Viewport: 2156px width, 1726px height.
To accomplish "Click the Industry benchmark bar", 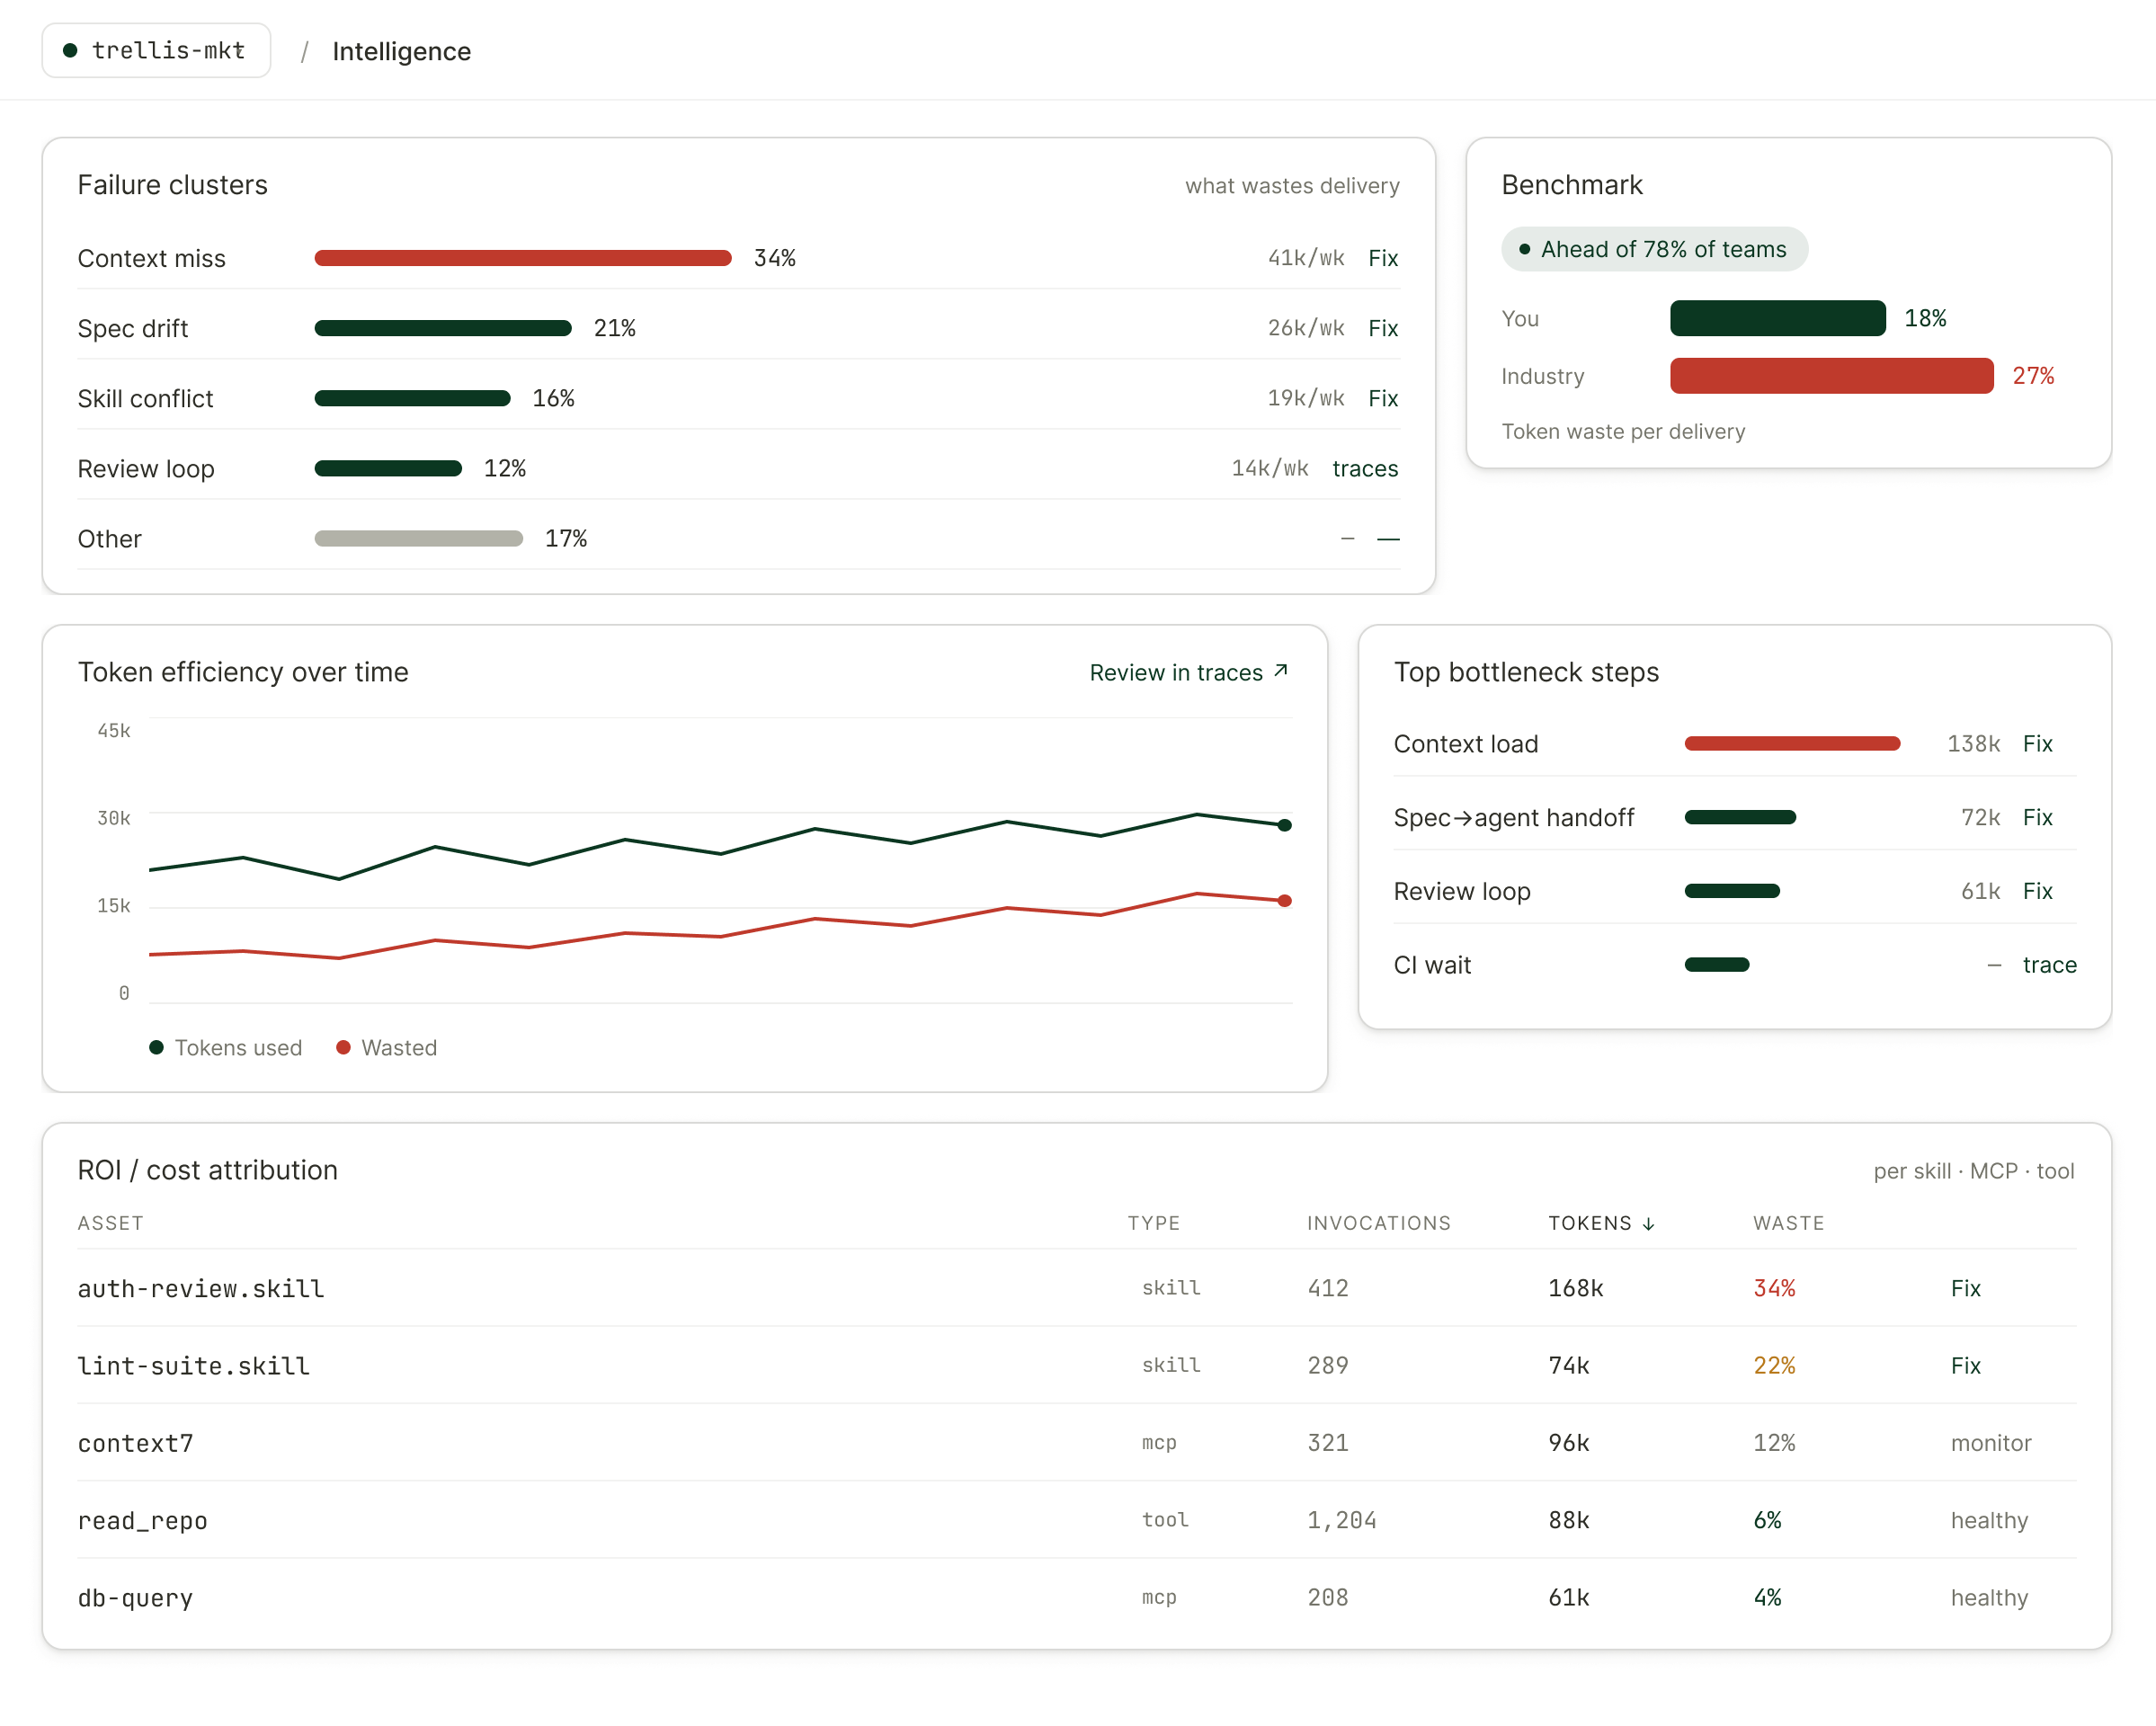I will click(1832, 376).
